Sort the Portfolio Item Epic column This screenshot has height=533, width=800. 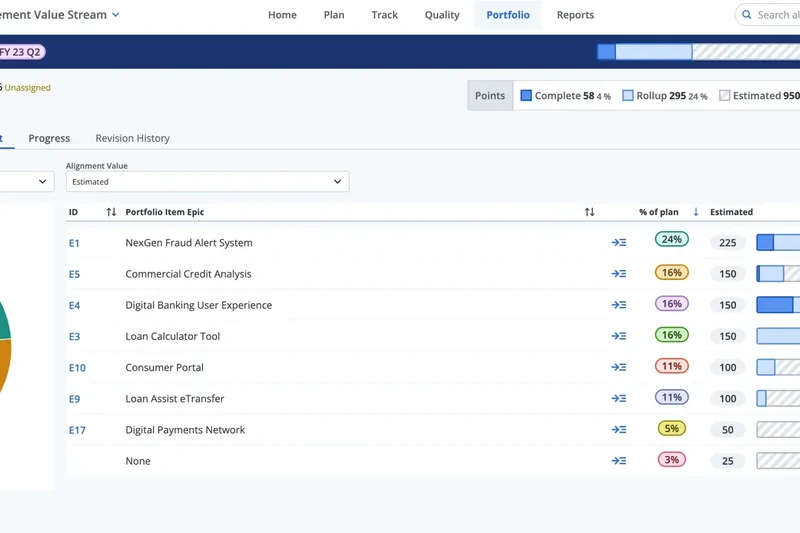click(589, 212)
